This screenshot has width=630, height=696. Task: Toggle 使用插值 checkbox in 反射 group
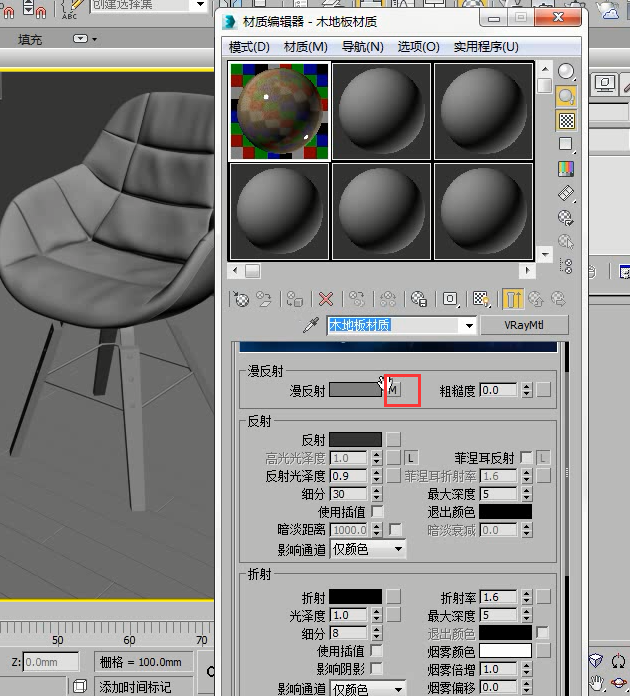377,512
